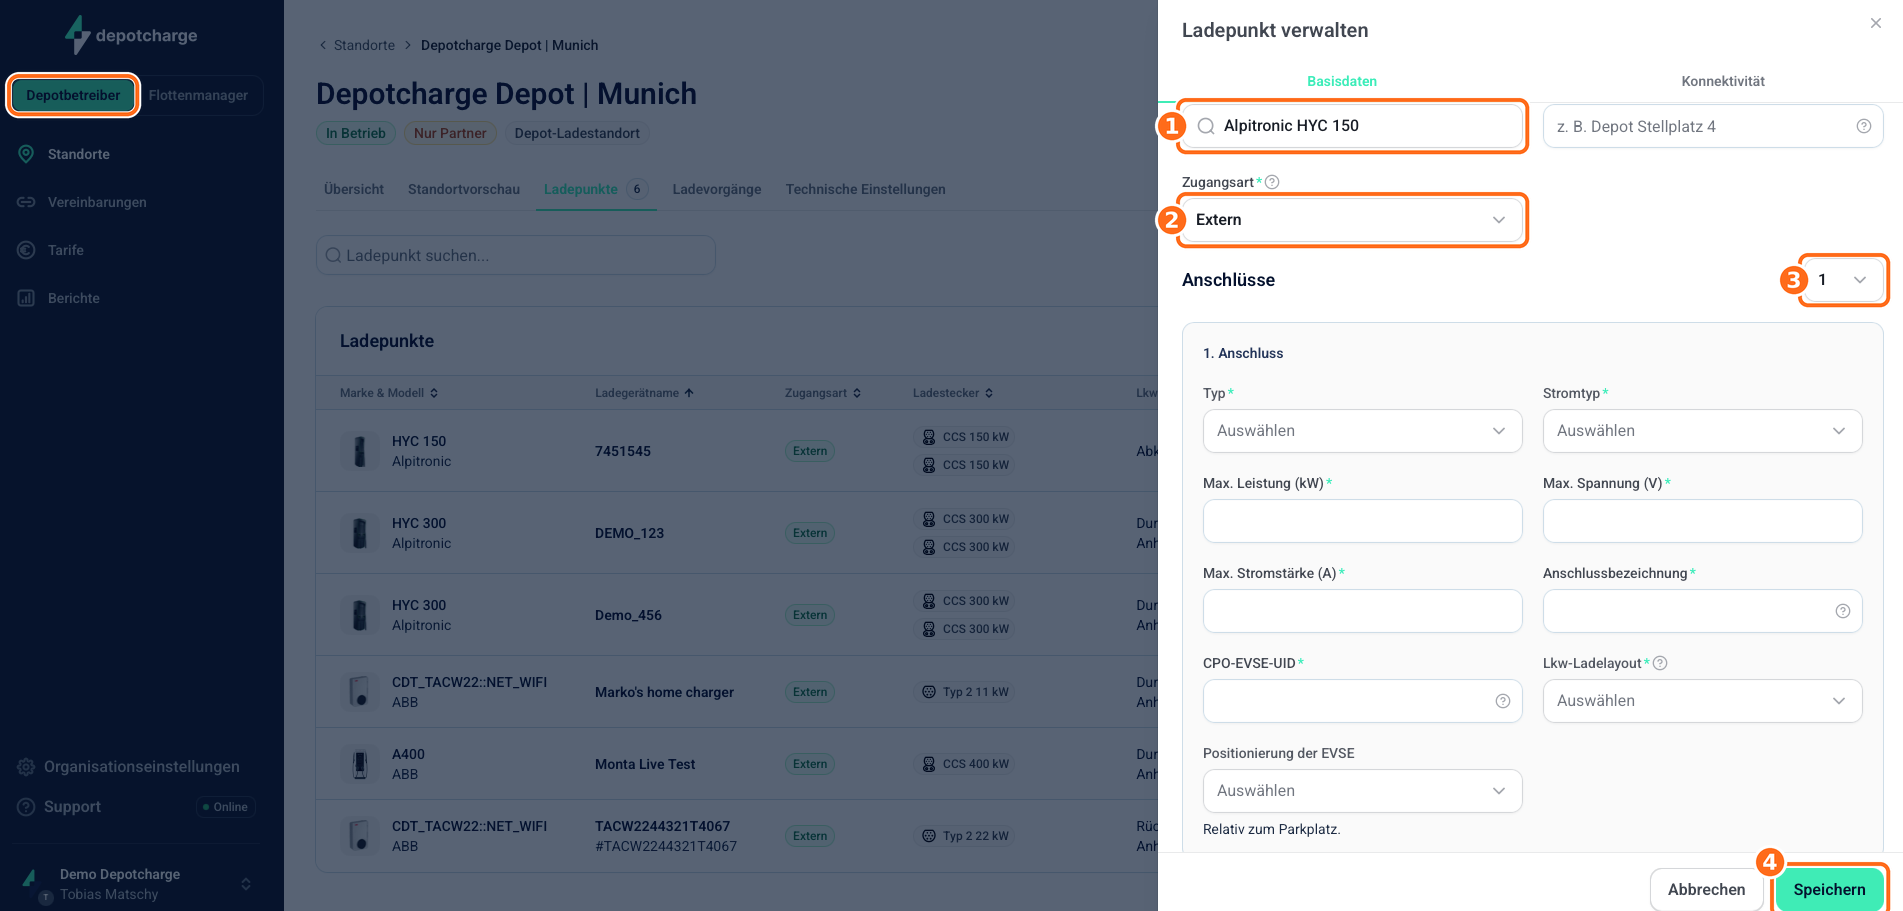This screenshot has width=1903, height=911.
Task: Click the Abbrechen button
Action: (1706, 889)
